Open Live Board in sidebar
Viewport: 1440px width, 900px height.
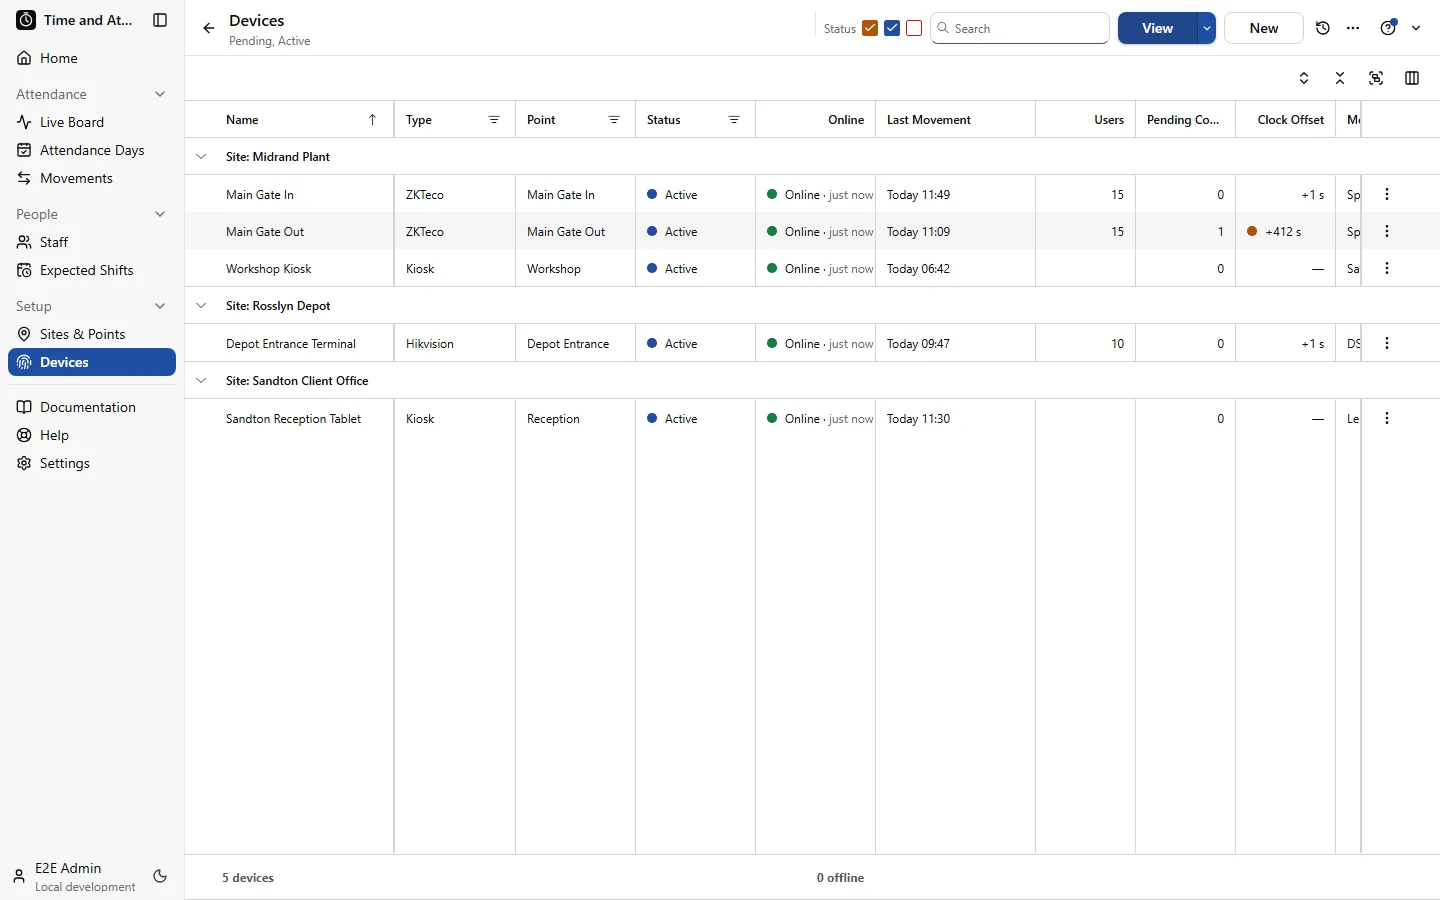click(x=92, y=122)
